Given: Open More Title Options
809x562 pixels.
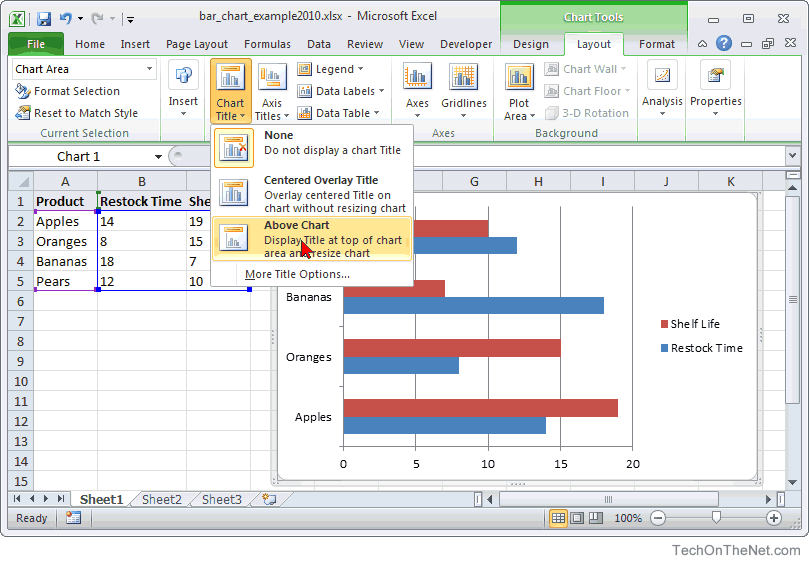Looking at the screenshot, I should coord(297,274).
